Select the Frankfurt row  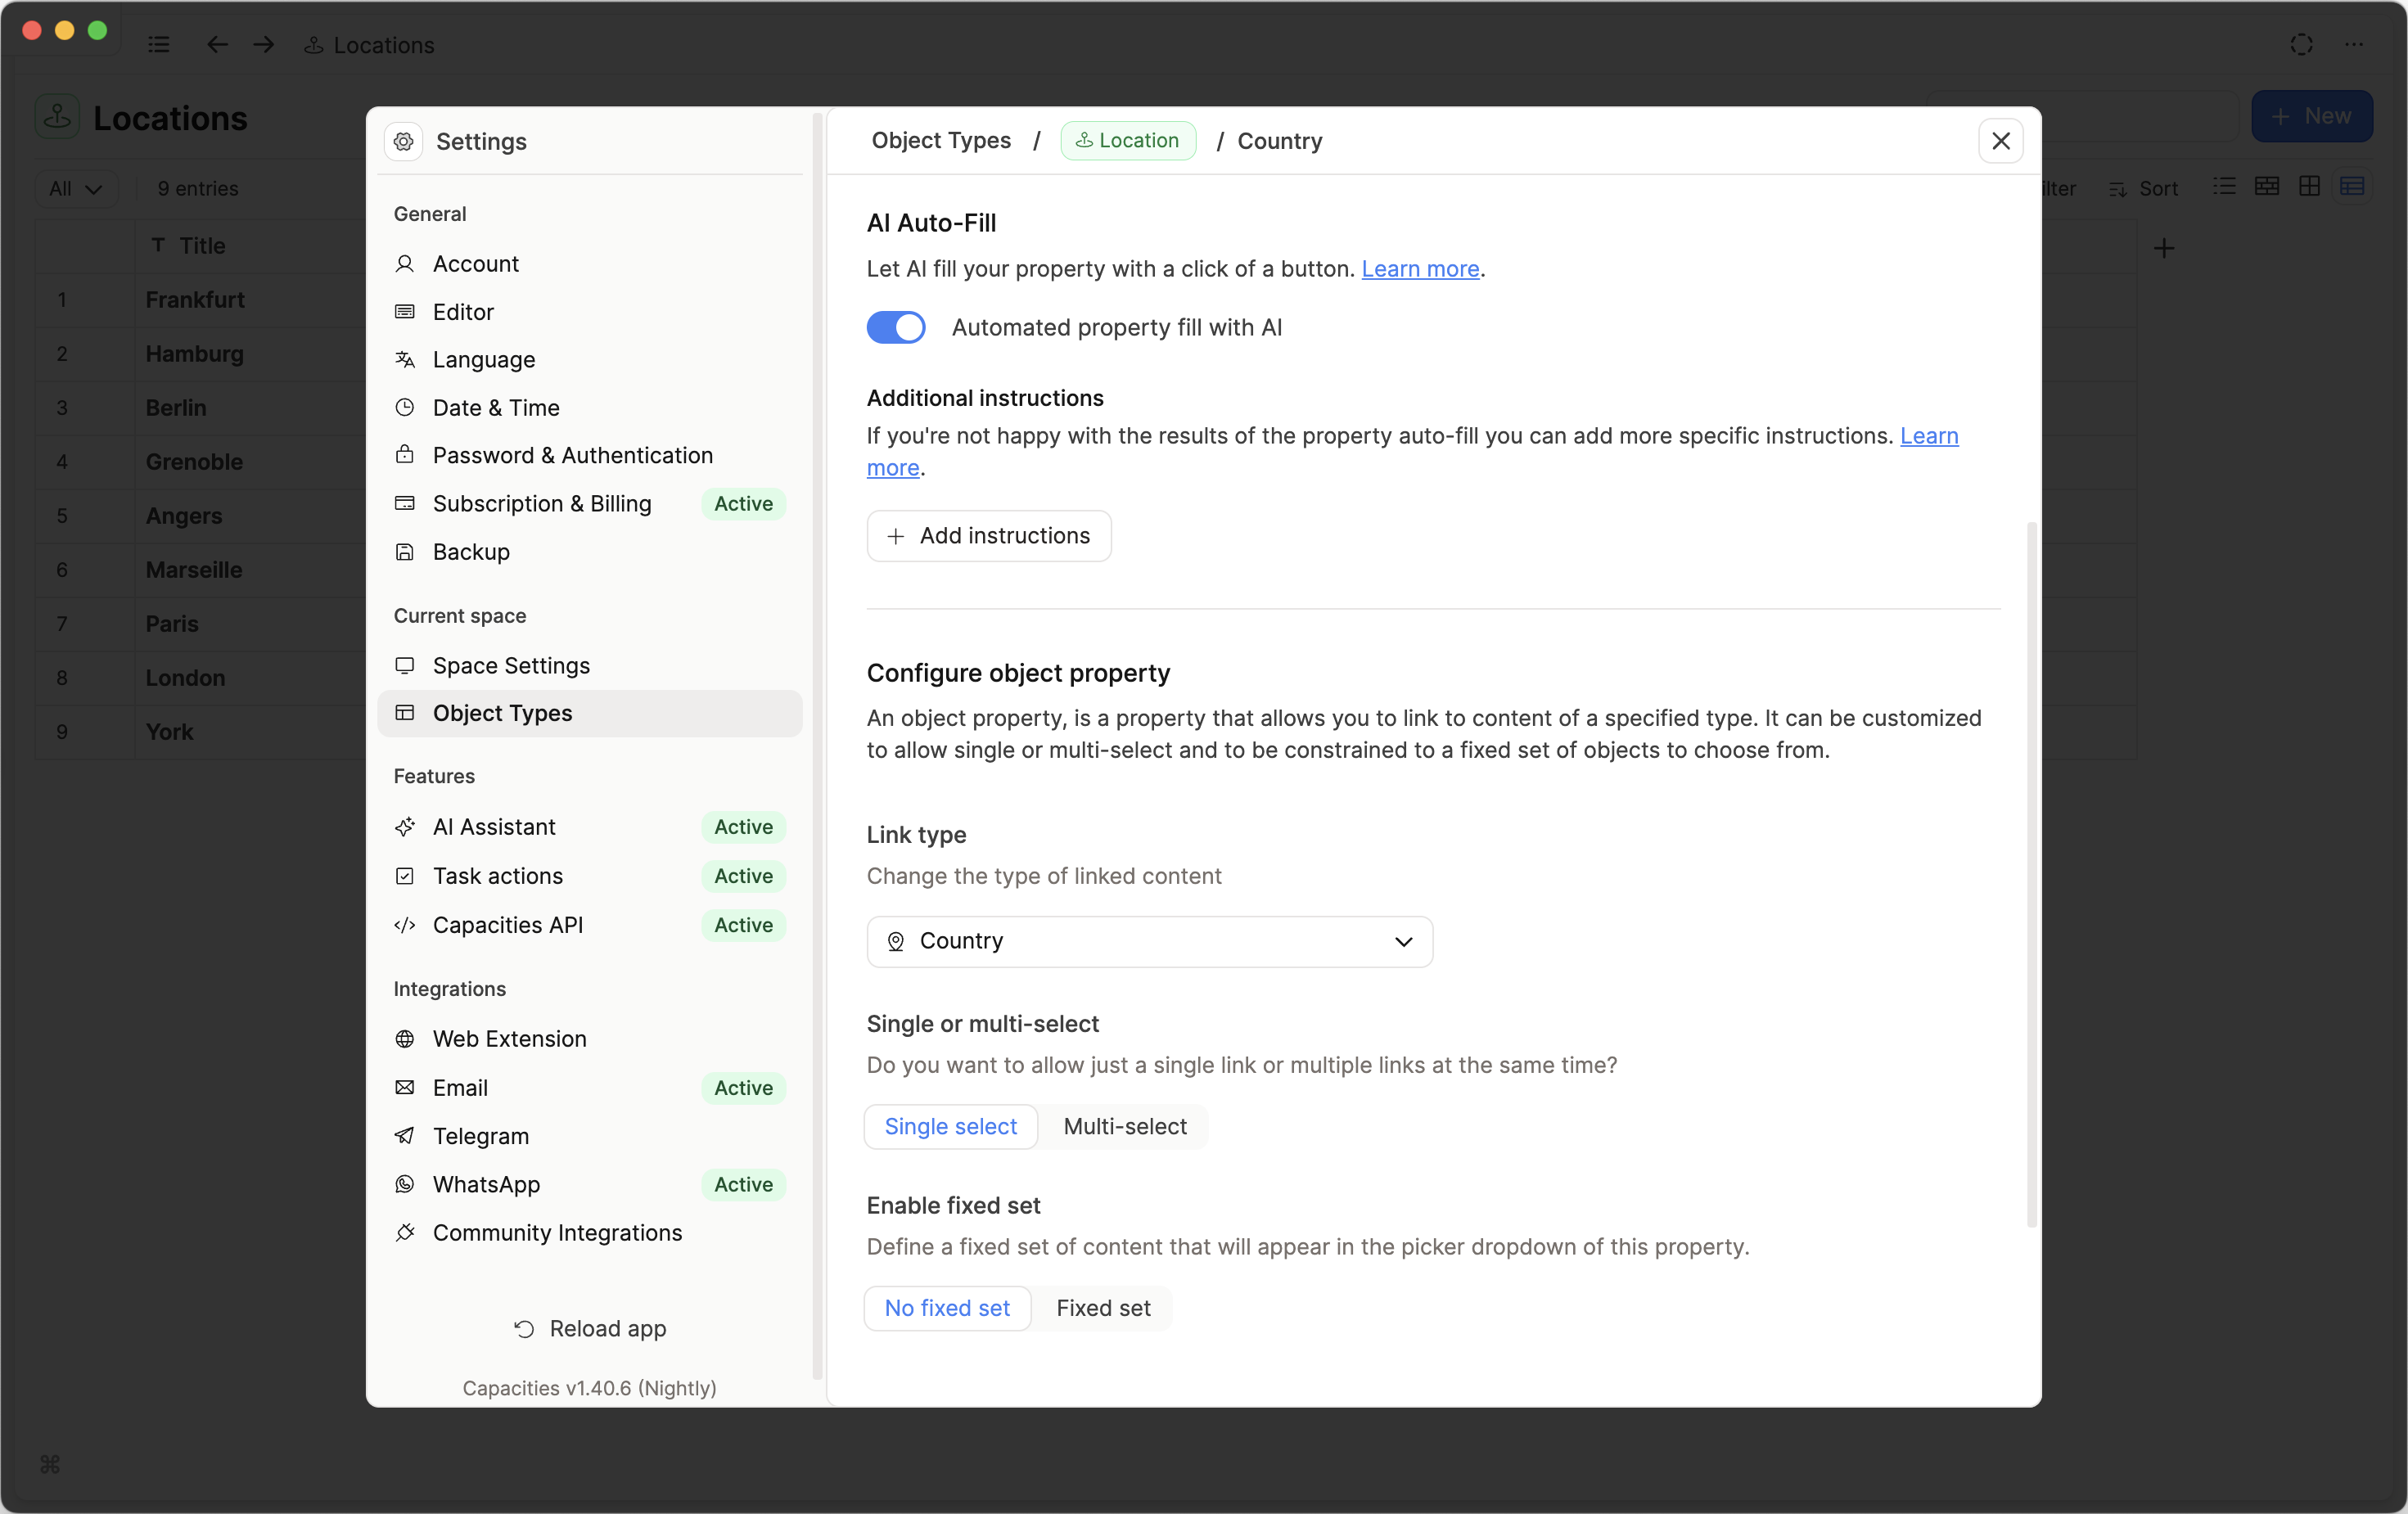(195, 300)
